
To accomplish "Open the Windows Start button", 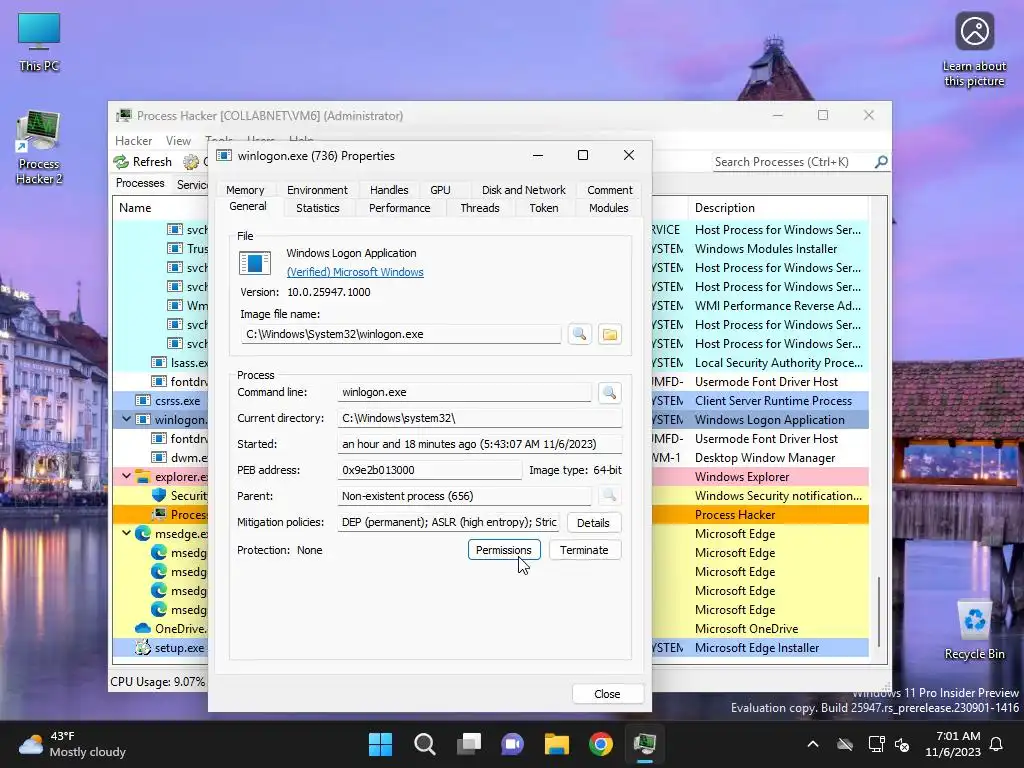I will [380, 744].
